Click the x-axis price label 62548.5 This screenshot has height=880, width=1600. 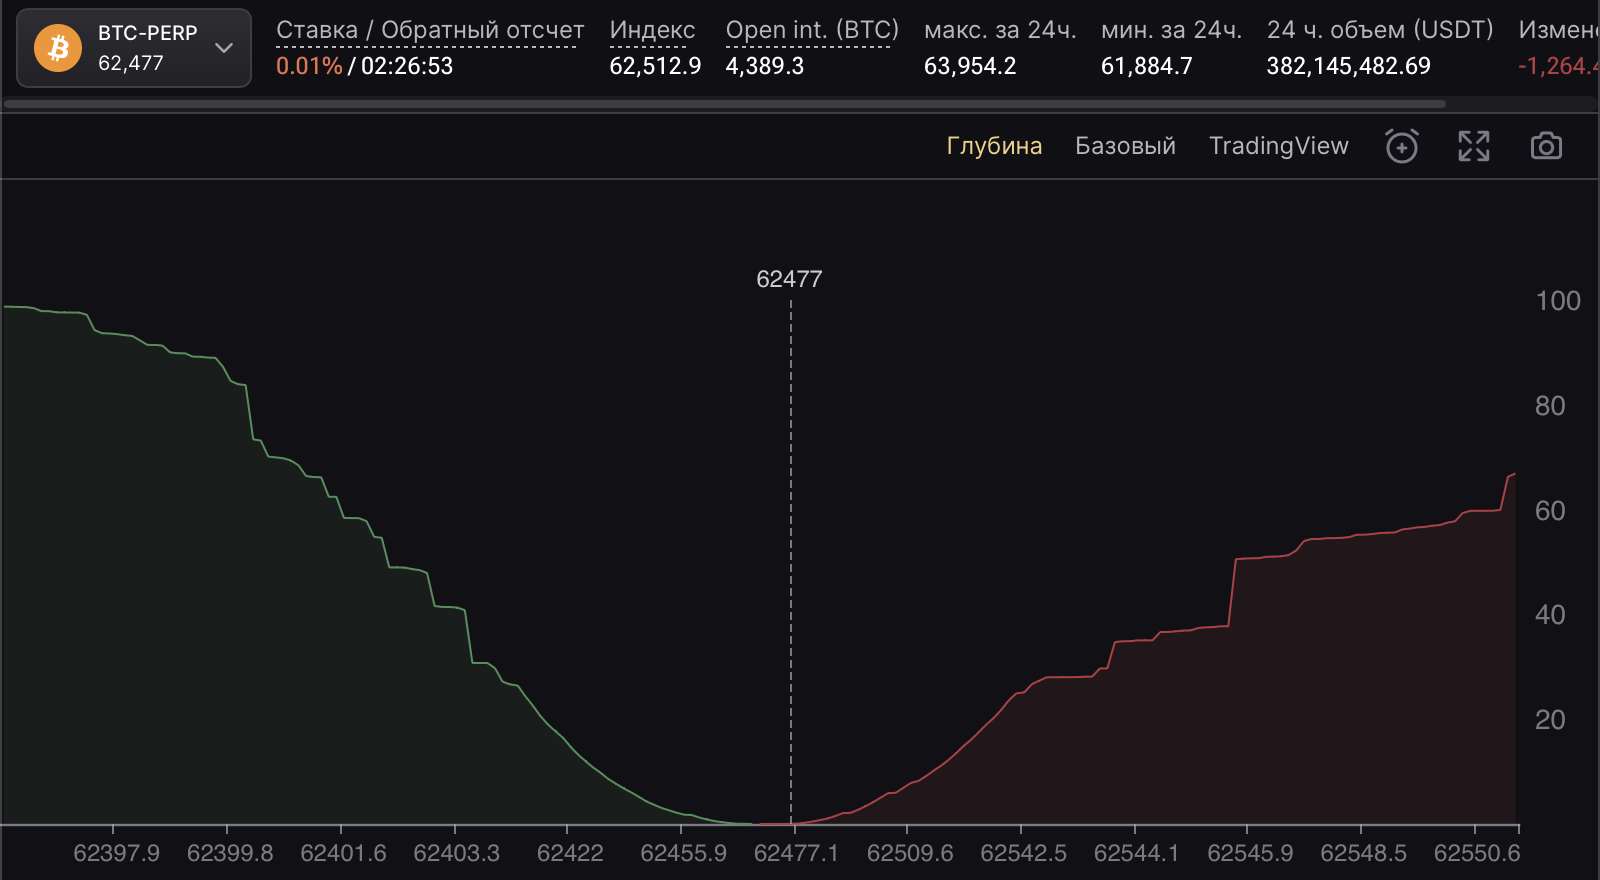1363,853
